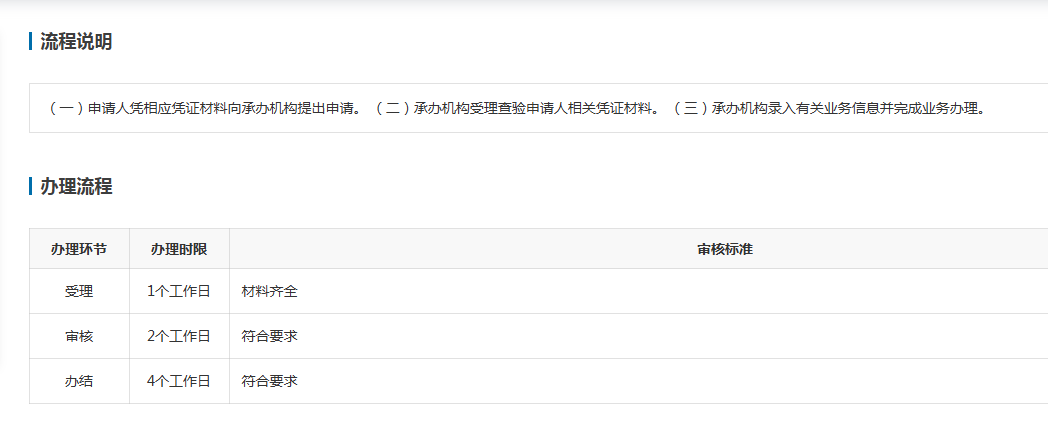Screen dimensions: 1048x444
Task: Click the （一） numbering marker in description
Action: tap(67, 108)
